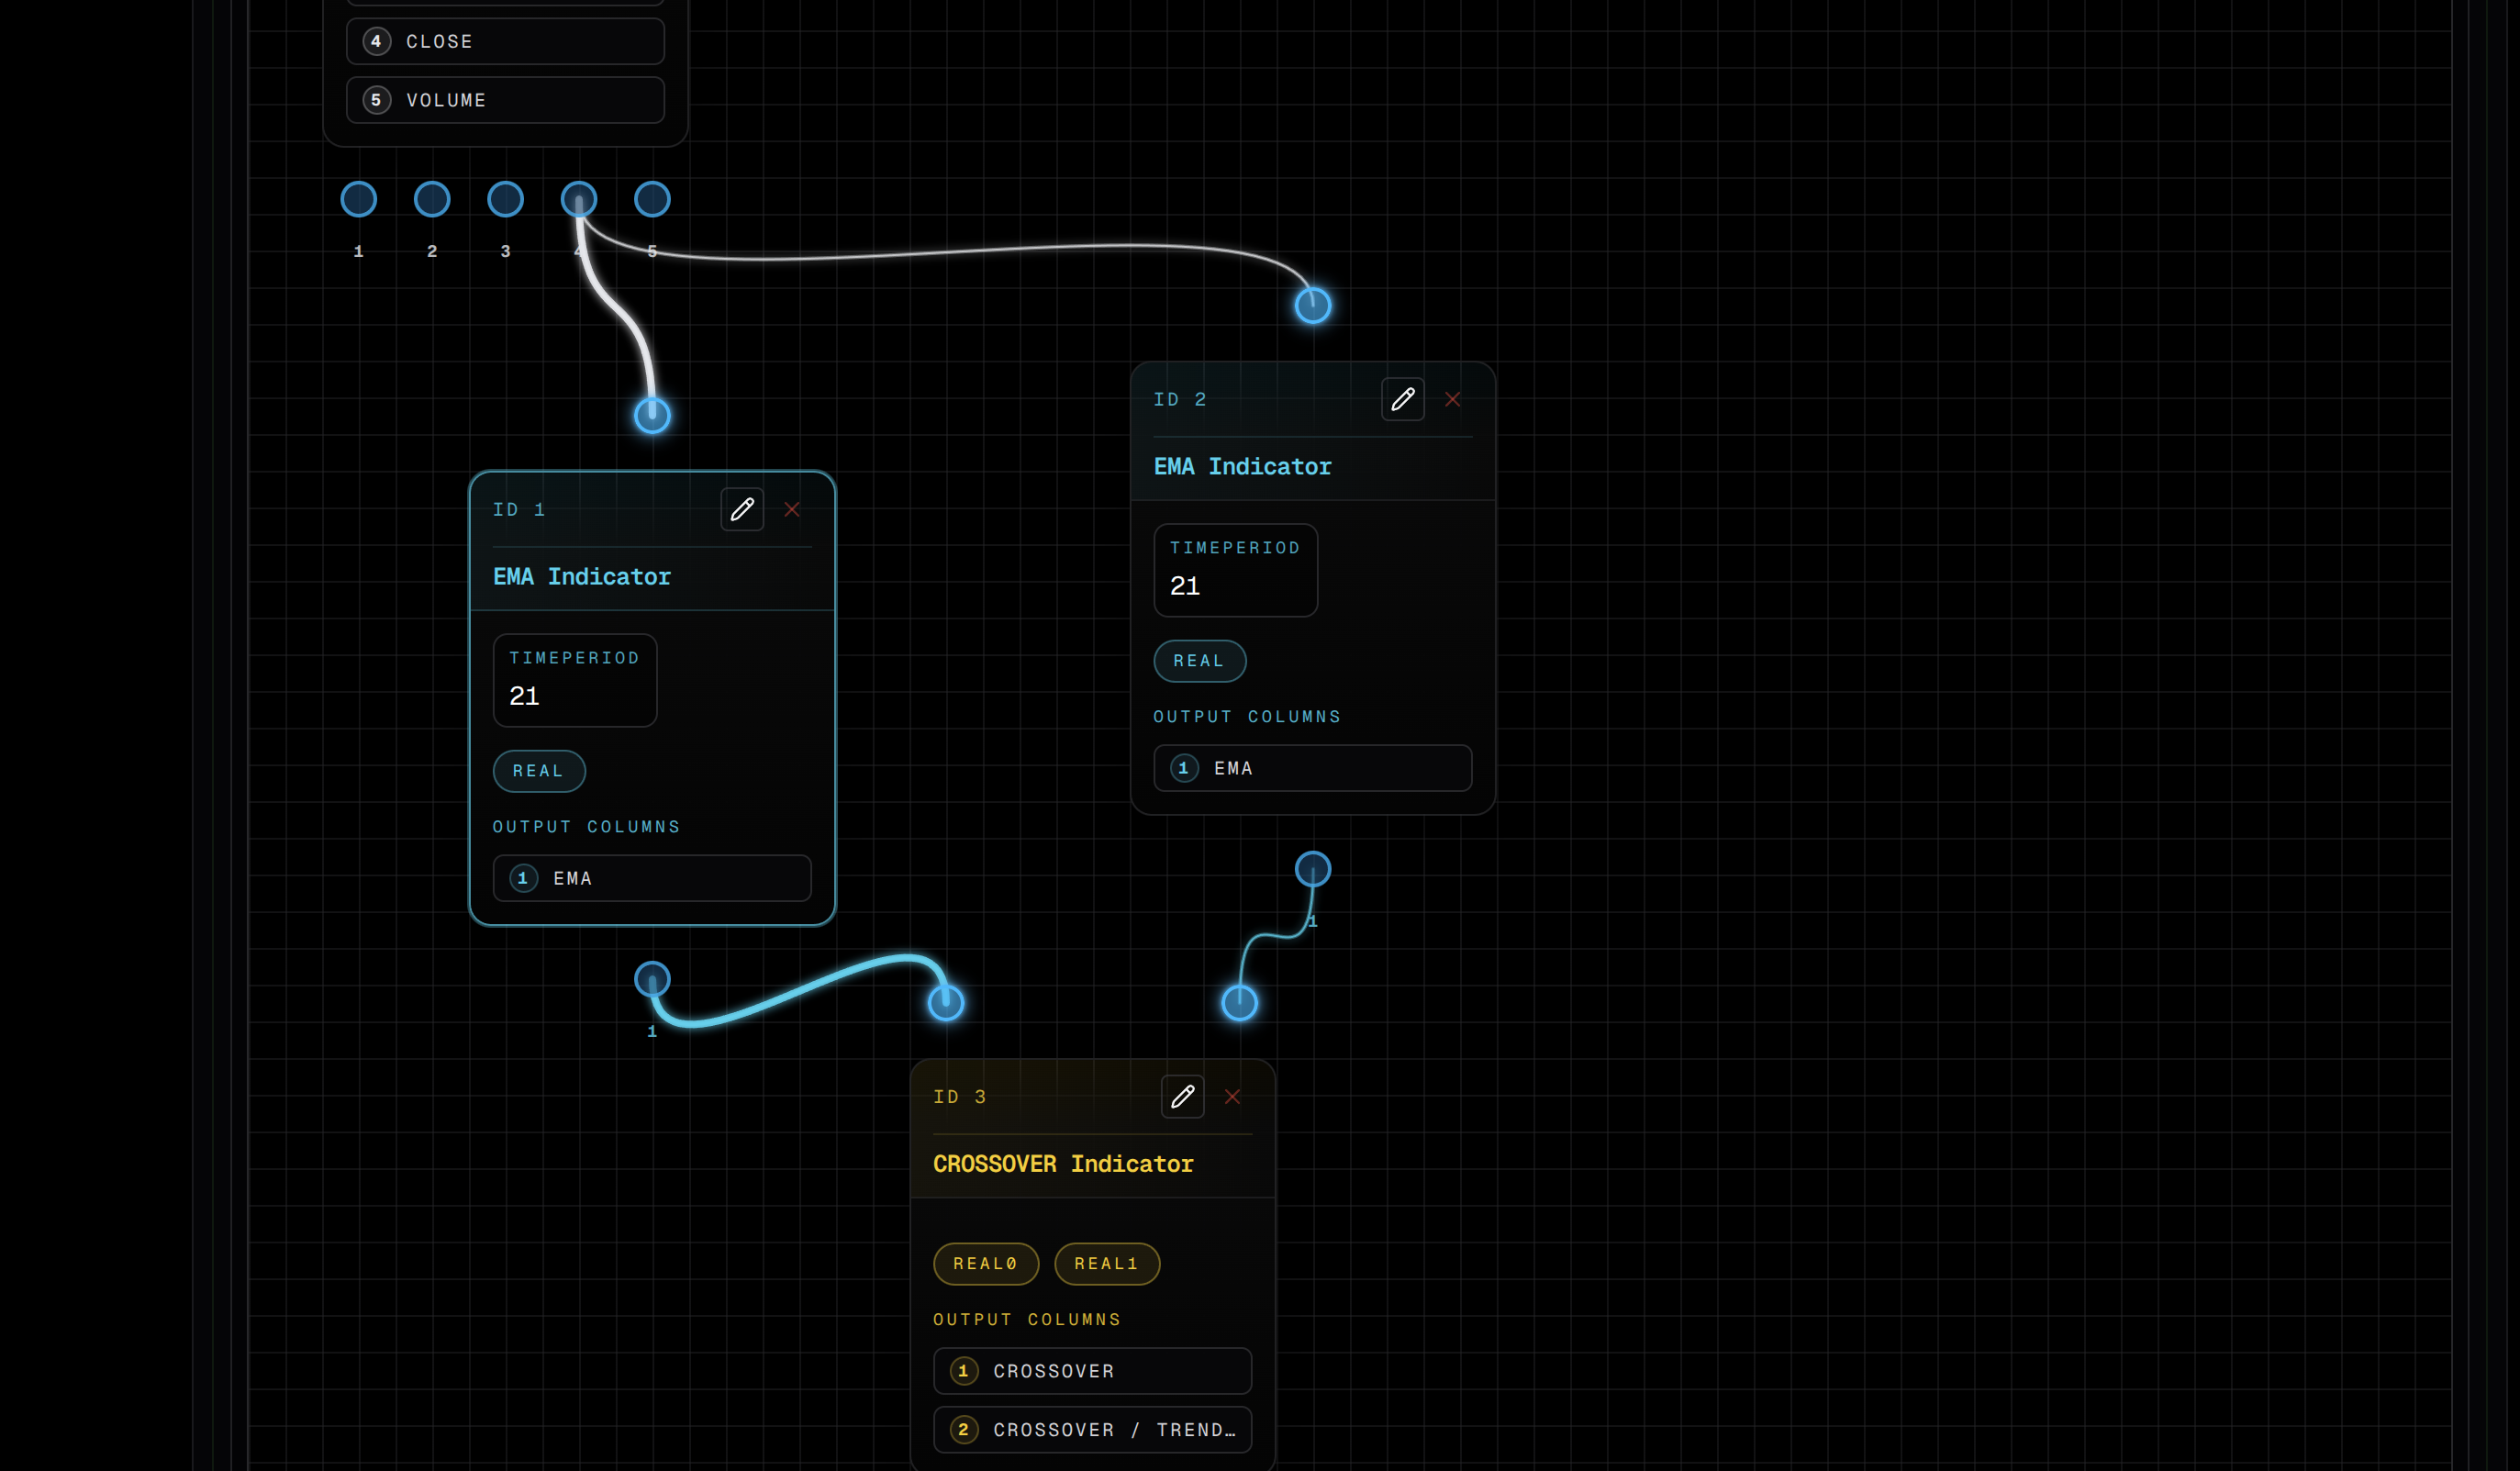Edit the ID 2 EMA node with pencil icon
The image size is (2520, 1471).
click(1403, 399)
